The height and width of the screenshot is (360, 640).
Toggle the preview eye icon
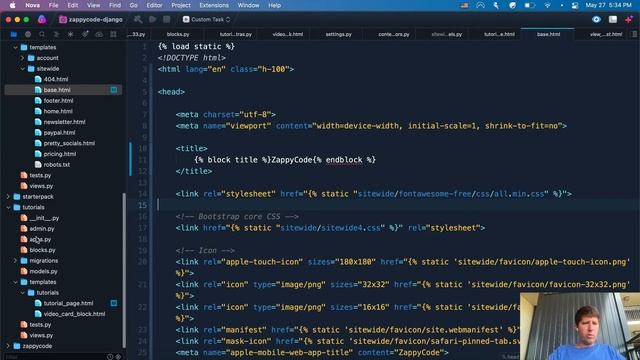coord(596,19)
